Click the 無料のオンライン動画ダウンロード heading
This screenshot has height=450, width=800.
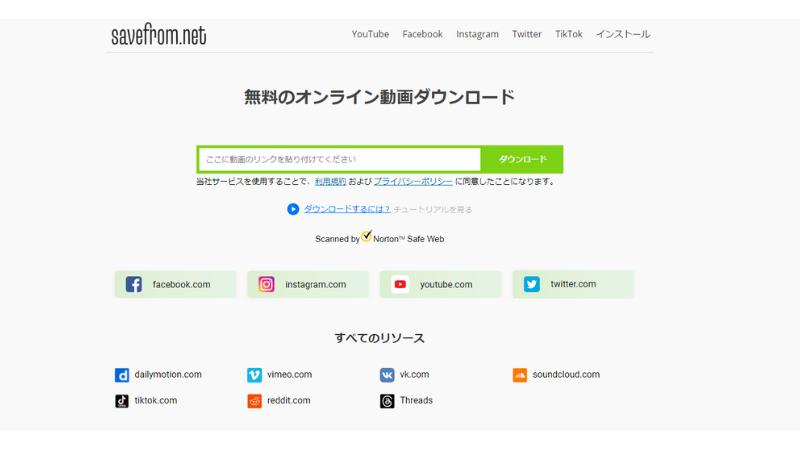click(x=379, y=97)
